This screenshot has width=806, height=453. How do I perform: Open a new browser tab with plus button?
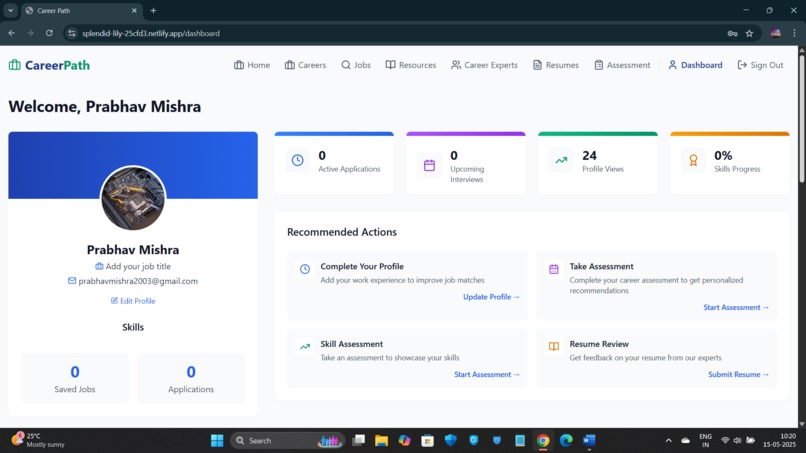click(153, 10)
